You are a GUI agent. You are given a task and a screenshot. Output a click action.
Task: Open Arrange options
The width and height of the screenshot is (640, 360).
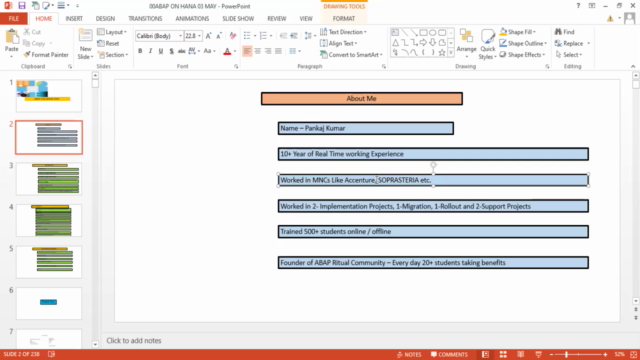(x=467, y=43)
